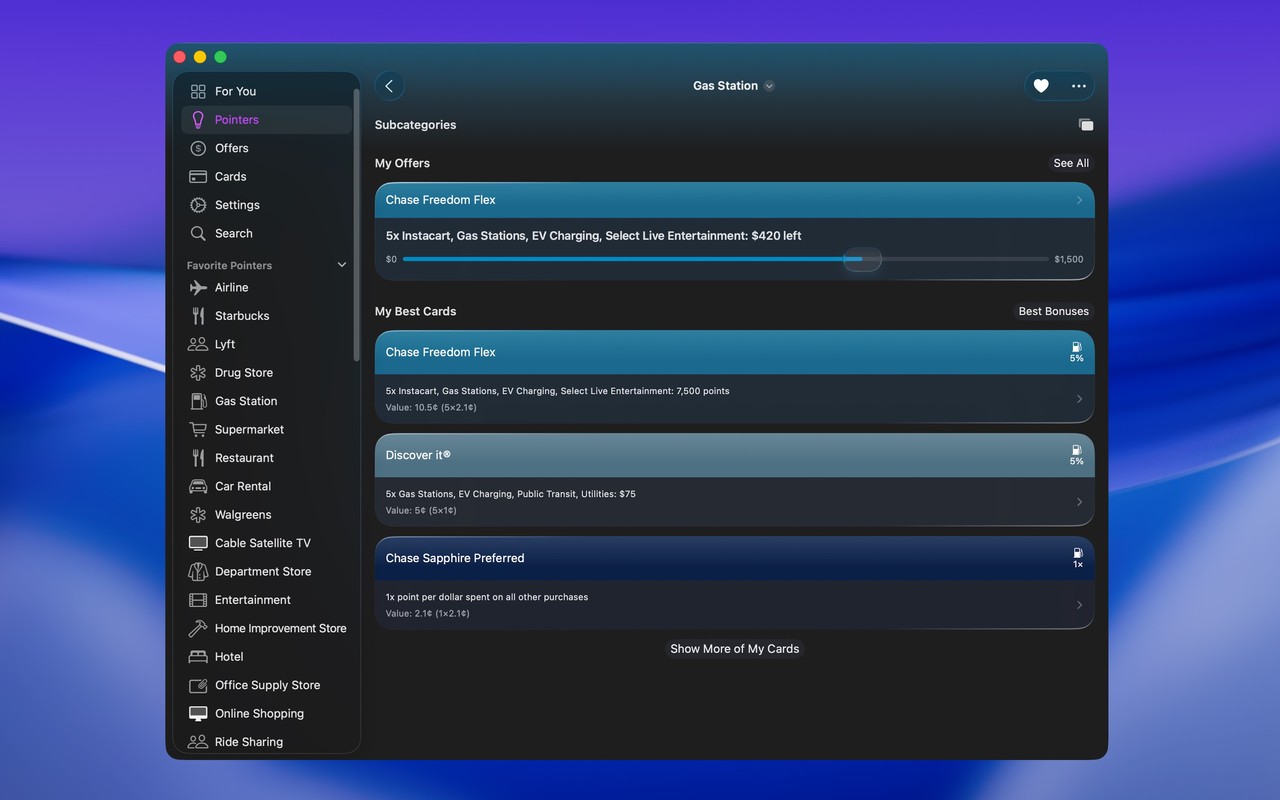Click the Hotel bed icon
Screen dimensions: 1280x800
tap(198, 657)
